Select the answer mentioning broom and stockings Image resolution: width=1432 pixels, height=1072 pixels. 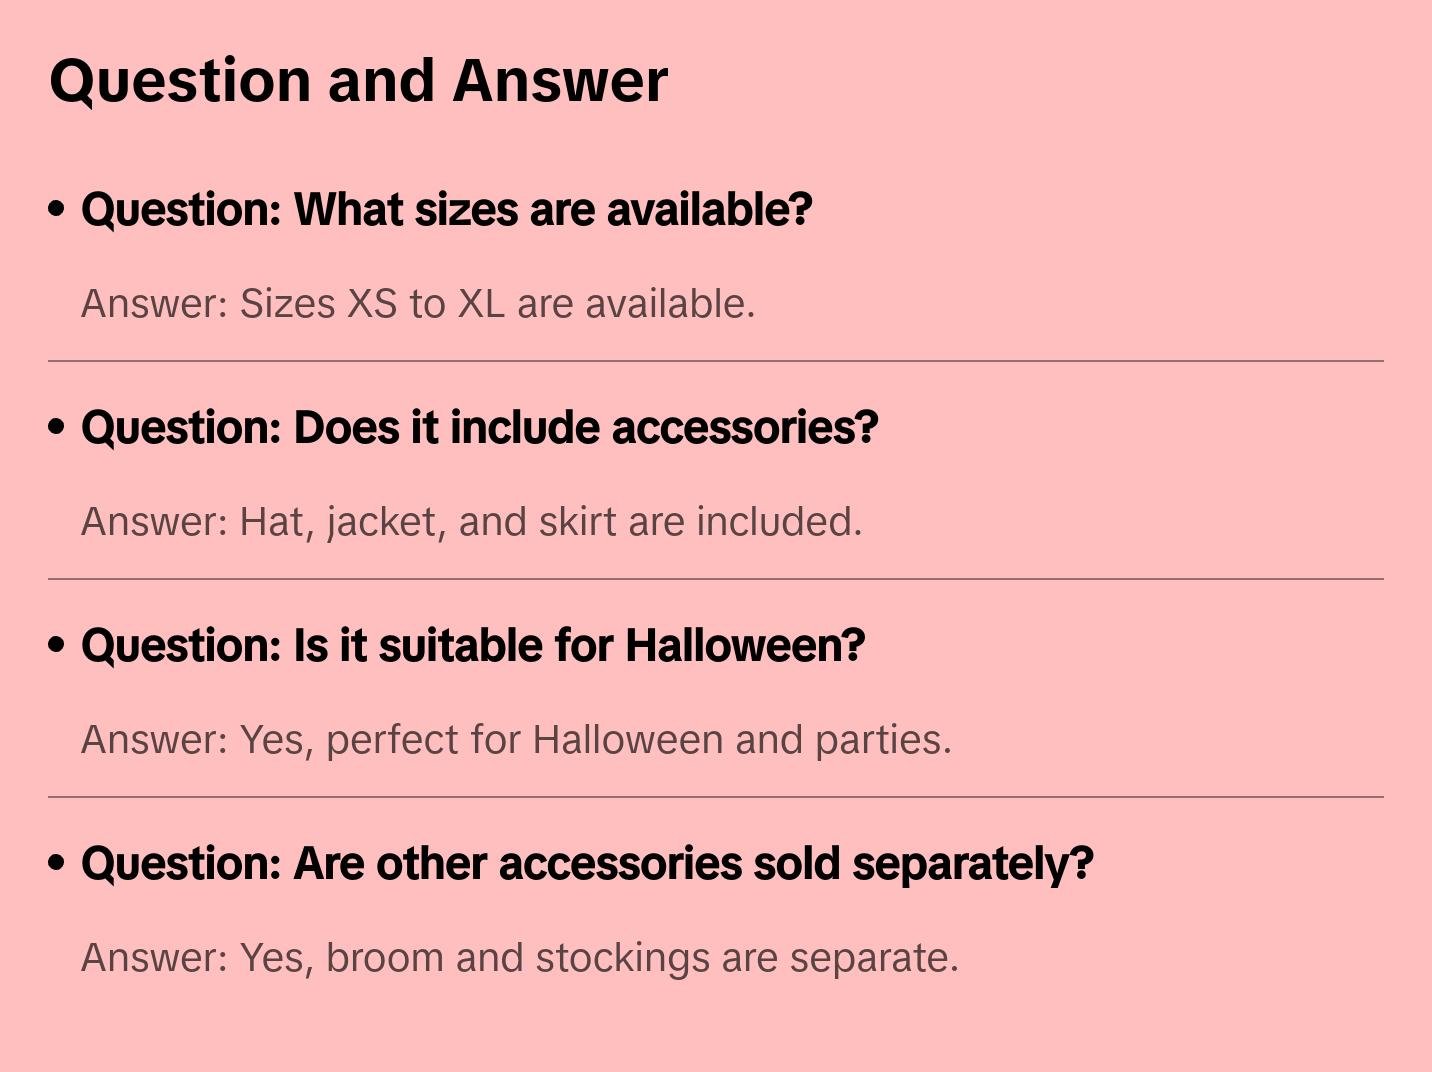point(519,958)
